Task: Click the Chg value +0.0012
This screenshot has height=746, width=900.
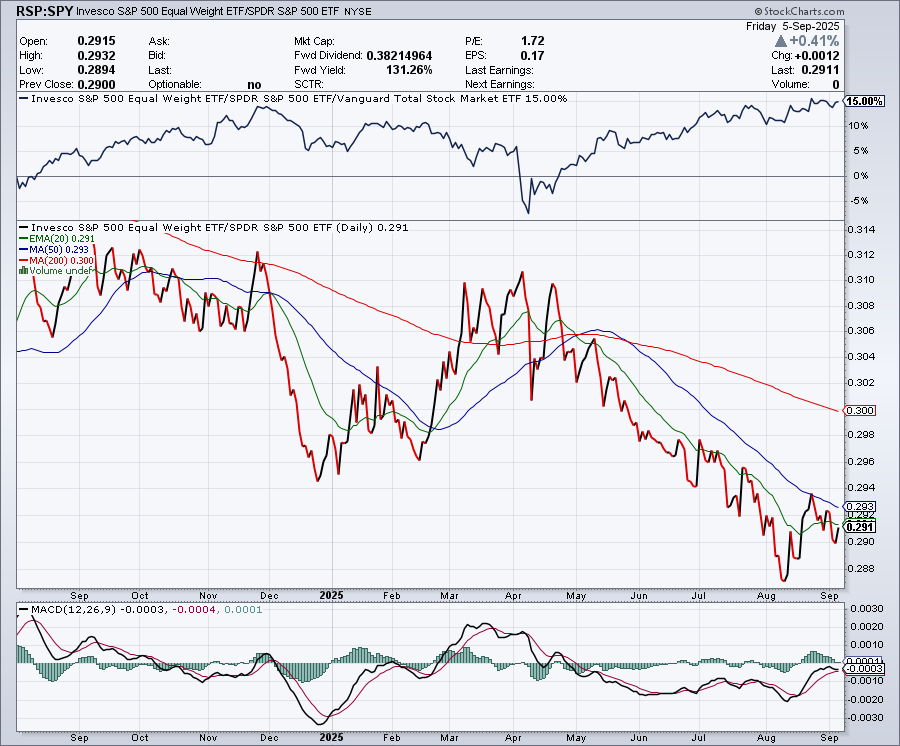Action: (817, 56)
